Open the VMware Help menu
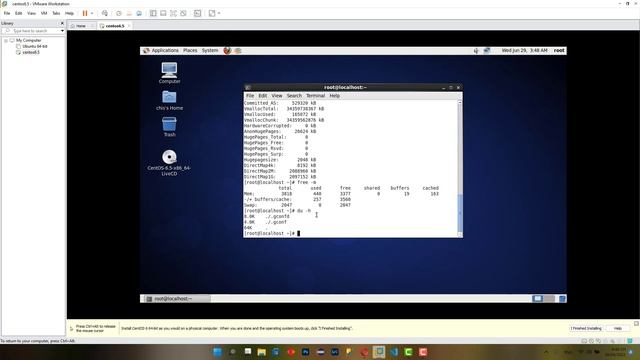 coord(69,13)
